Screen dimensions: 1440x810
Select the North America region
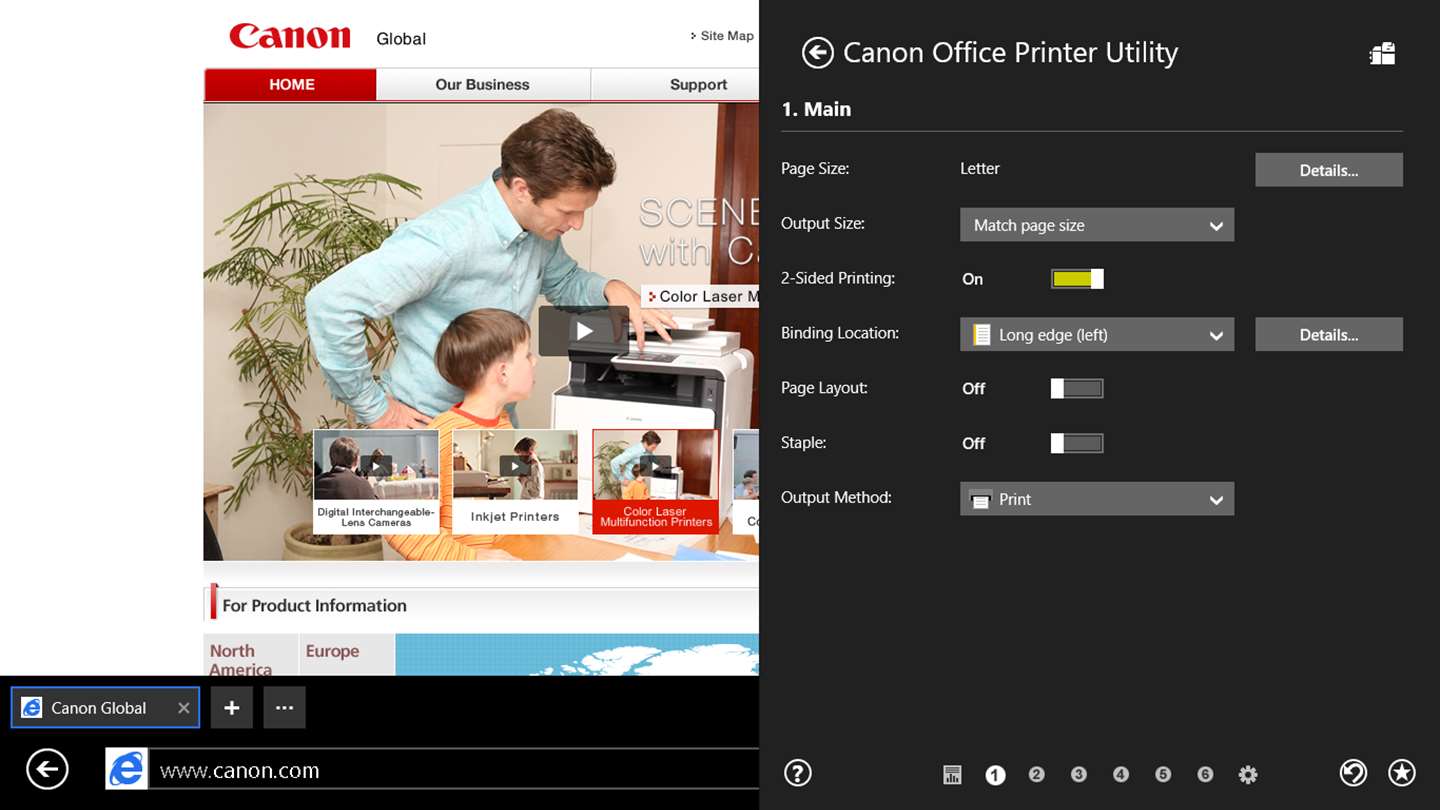pyautogui.click(x=250, y=656)
